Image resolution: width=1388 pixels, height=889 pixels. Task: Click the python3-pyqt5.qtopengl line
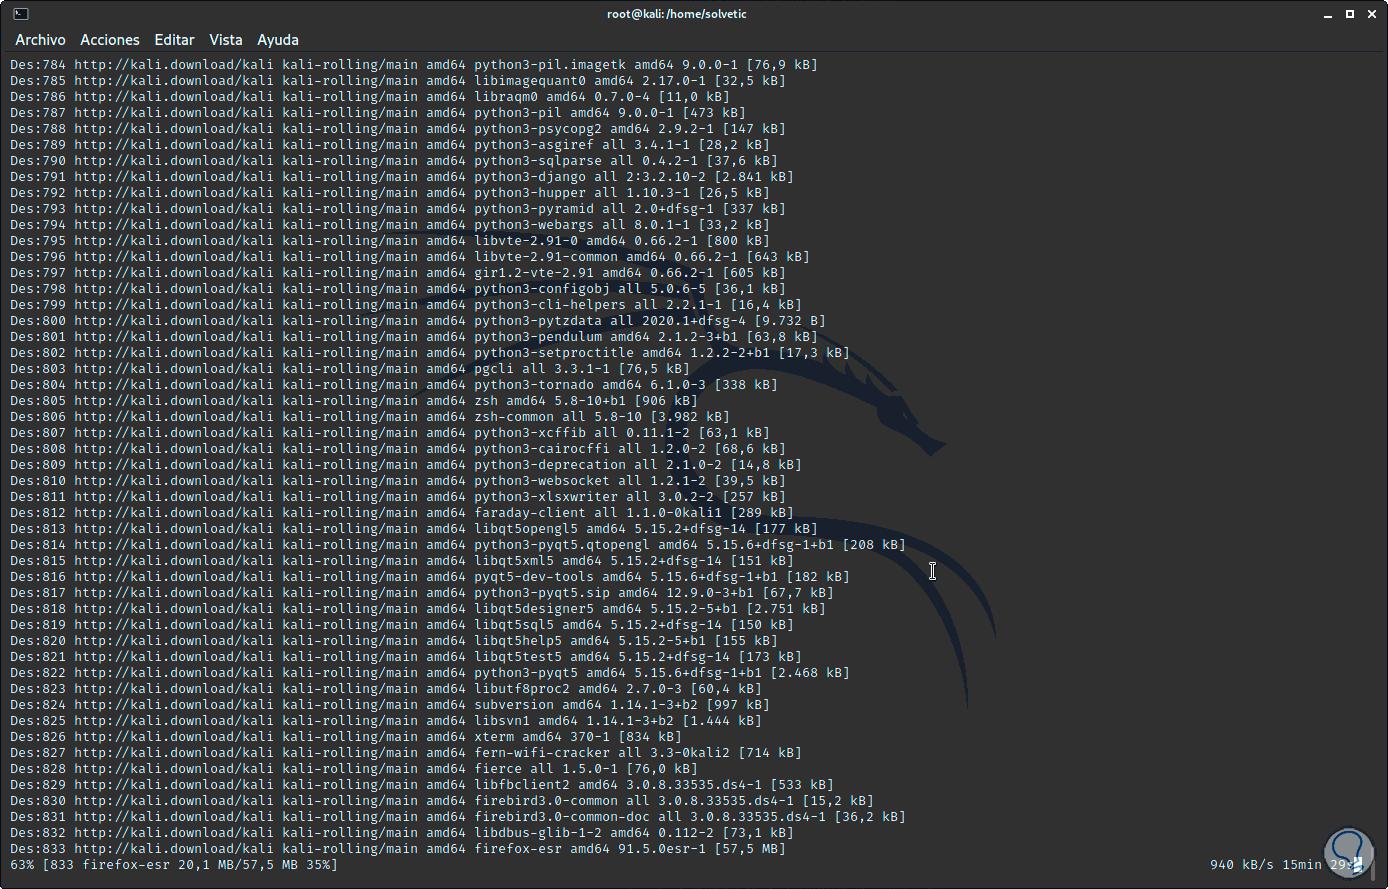[x=458, y=544]
